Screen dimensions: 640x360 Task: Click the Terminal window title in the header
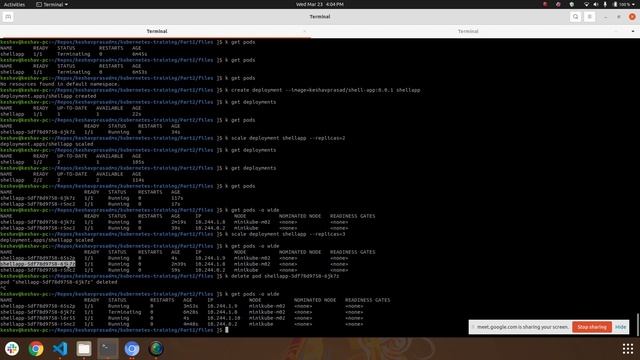[x=320, y=17]
